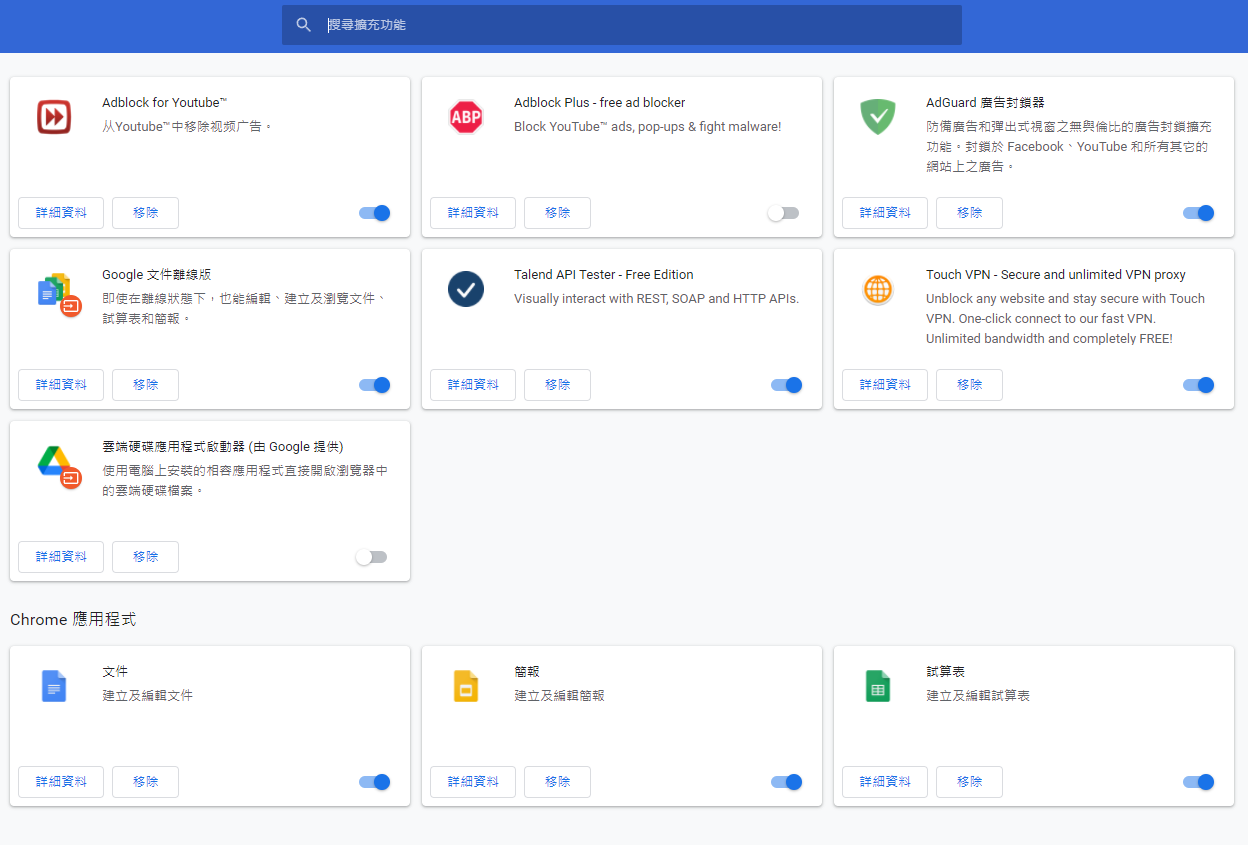Click the 文件 Google Docs app icon
This screenshot has width=1248, height=845.
pos(54,686)
